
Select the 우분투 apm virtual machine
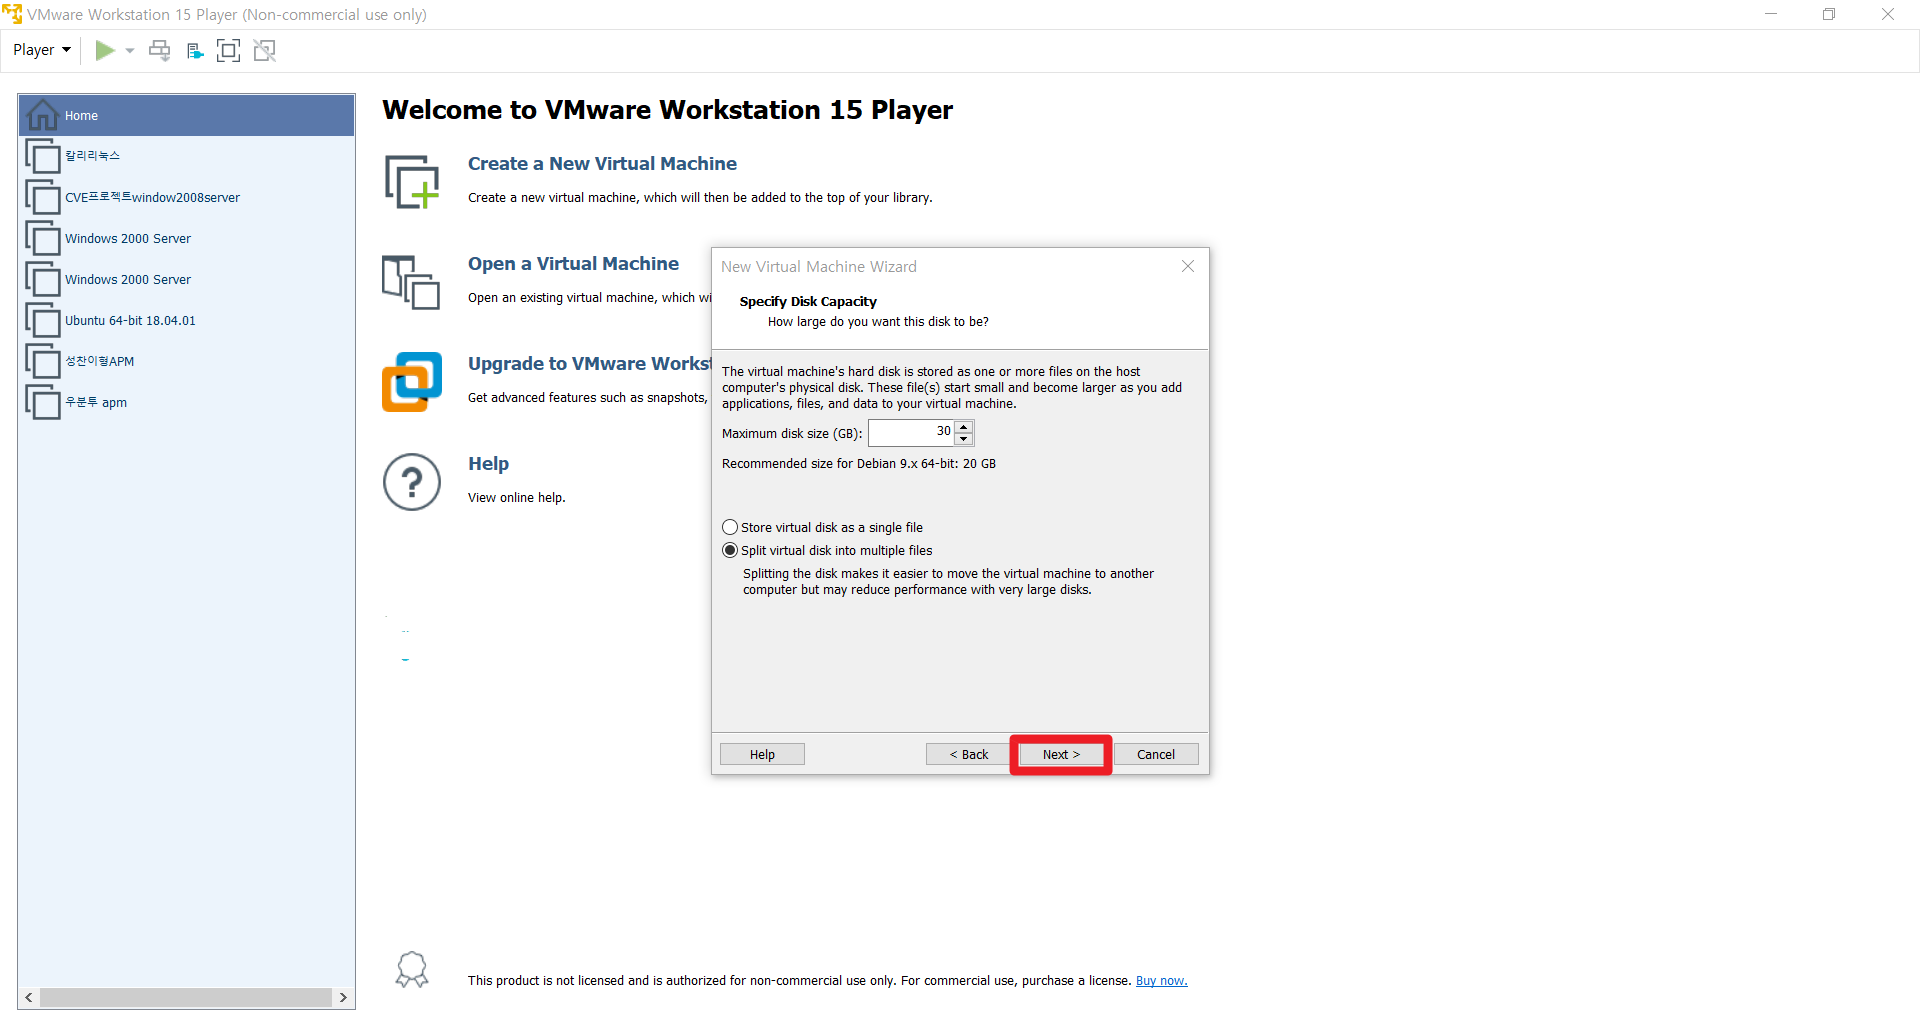[186, 402]
